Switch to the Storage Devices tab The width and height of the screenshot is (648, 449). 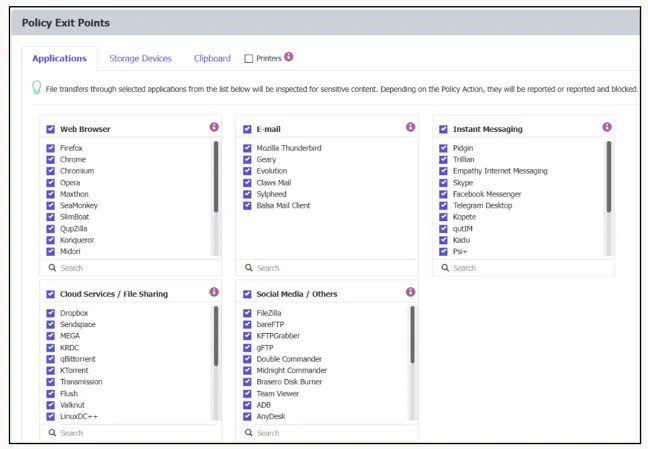[140, 58]
